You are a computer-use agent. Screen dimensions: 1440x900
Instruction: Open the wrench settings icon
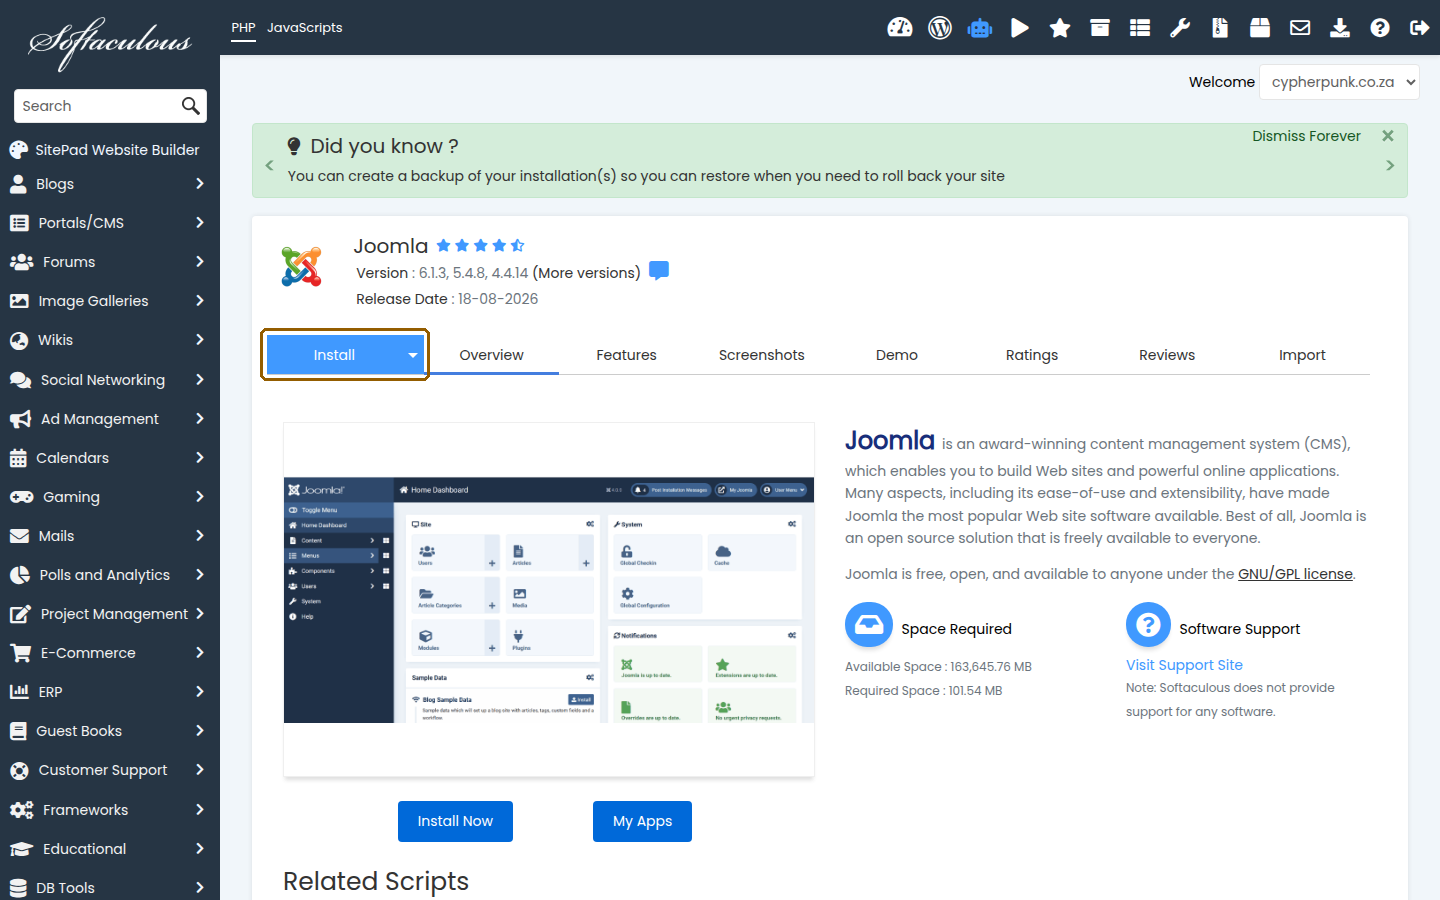[x=1180, y=28]
